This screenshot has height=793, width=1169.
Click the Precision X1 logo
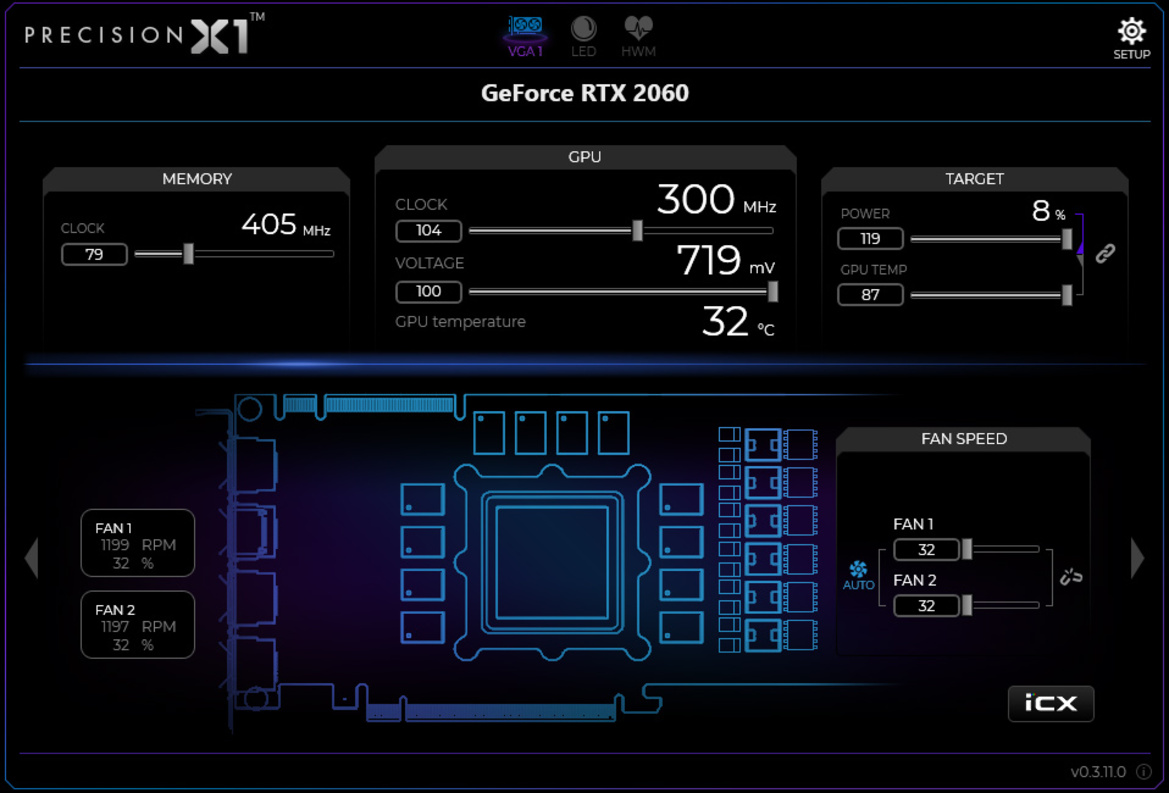pyautogui.click(x=145, y=34)
